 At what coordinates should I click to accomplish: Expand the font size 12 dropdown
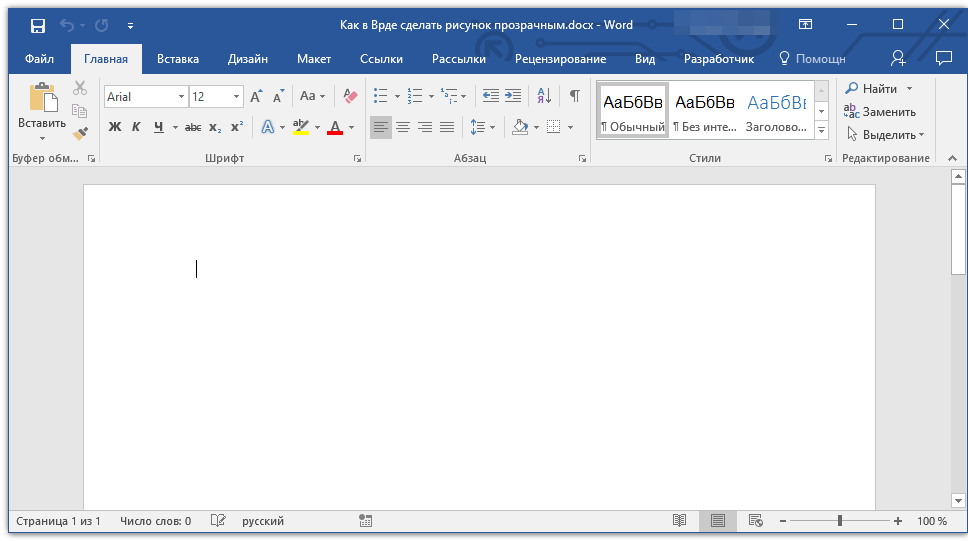pyautogui.click(x=237, y=97)
